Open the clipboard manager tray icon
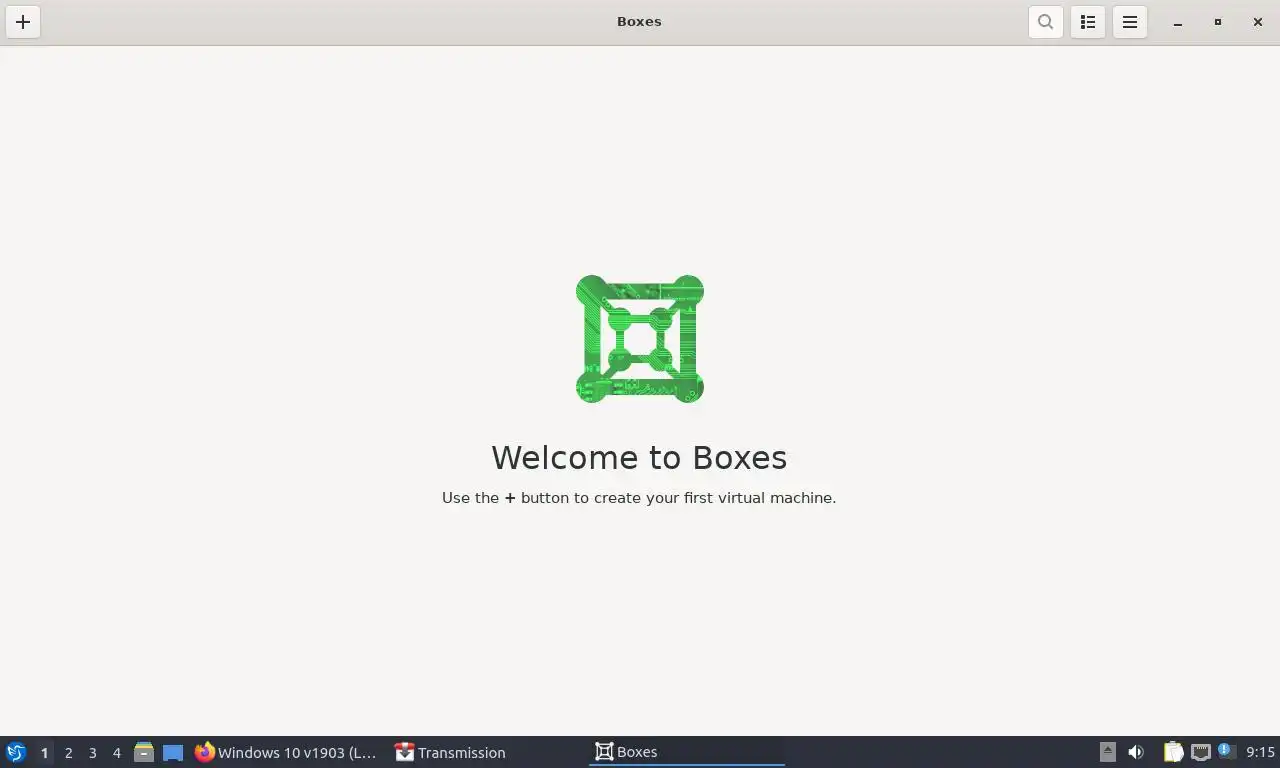Screen dimensions: 1280x768 1173,752
